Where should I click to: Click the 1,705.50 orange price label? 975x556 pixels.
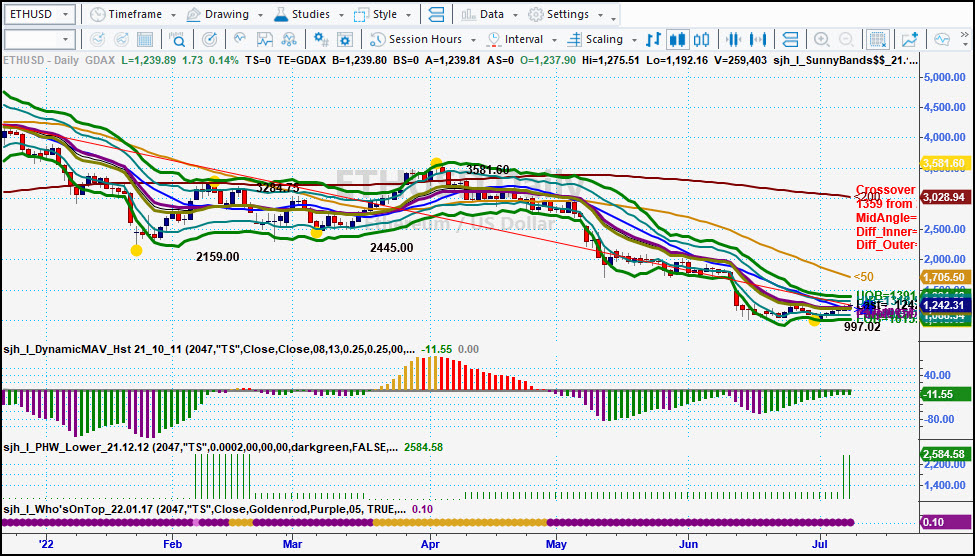click(945, 278)
